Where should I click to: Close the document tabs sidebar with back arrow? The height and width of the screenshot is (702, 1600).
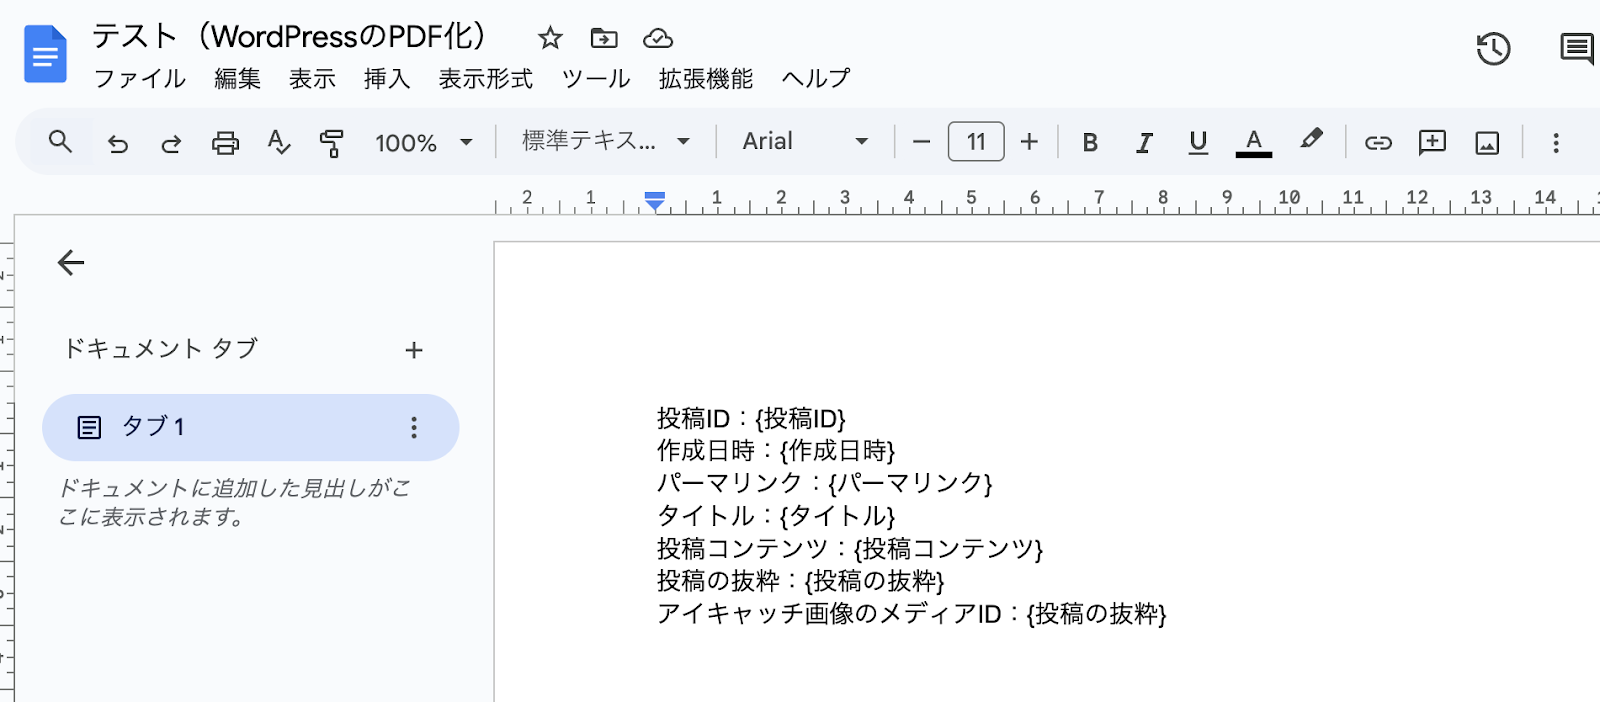point(71,263)
